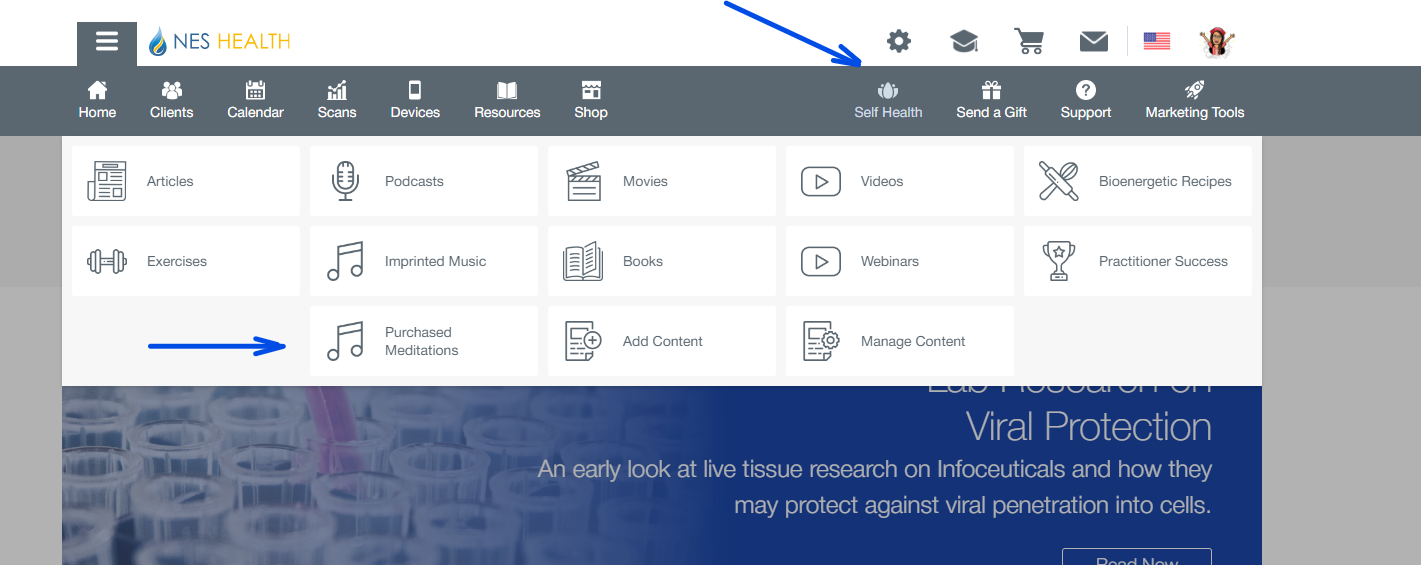Open the US flag language selector
The width and height of the screenshot is (1421, 565).
click(1157, 42)
